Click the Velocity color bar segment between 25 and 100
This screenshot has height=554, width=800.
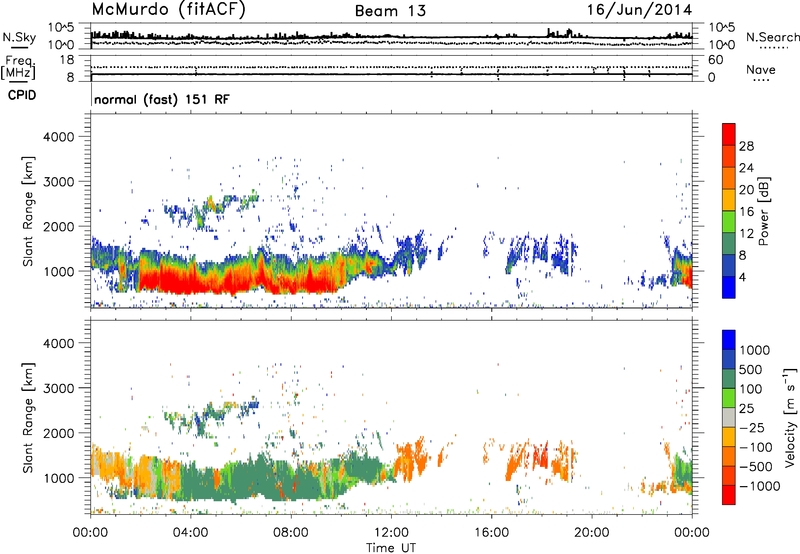[x=729, y=398]
